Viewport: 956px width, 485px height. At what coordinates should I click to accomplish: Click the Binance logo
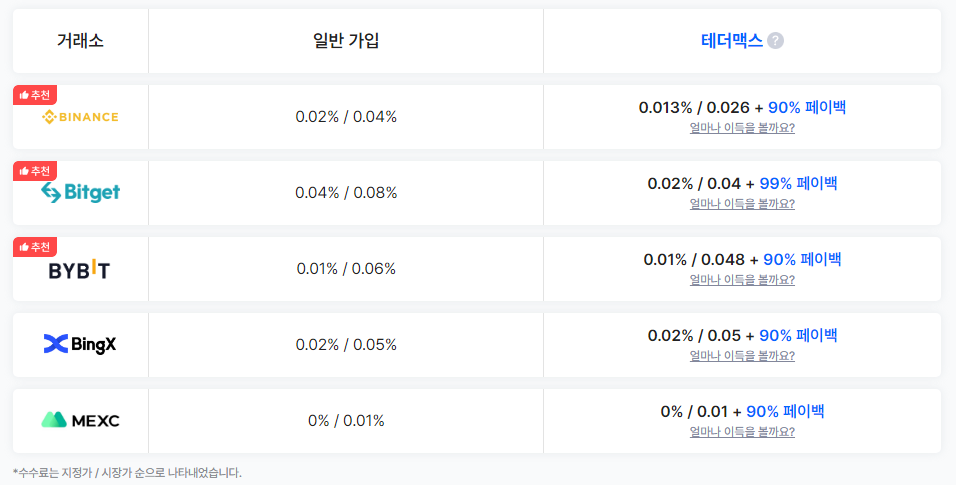coord(80,117)
